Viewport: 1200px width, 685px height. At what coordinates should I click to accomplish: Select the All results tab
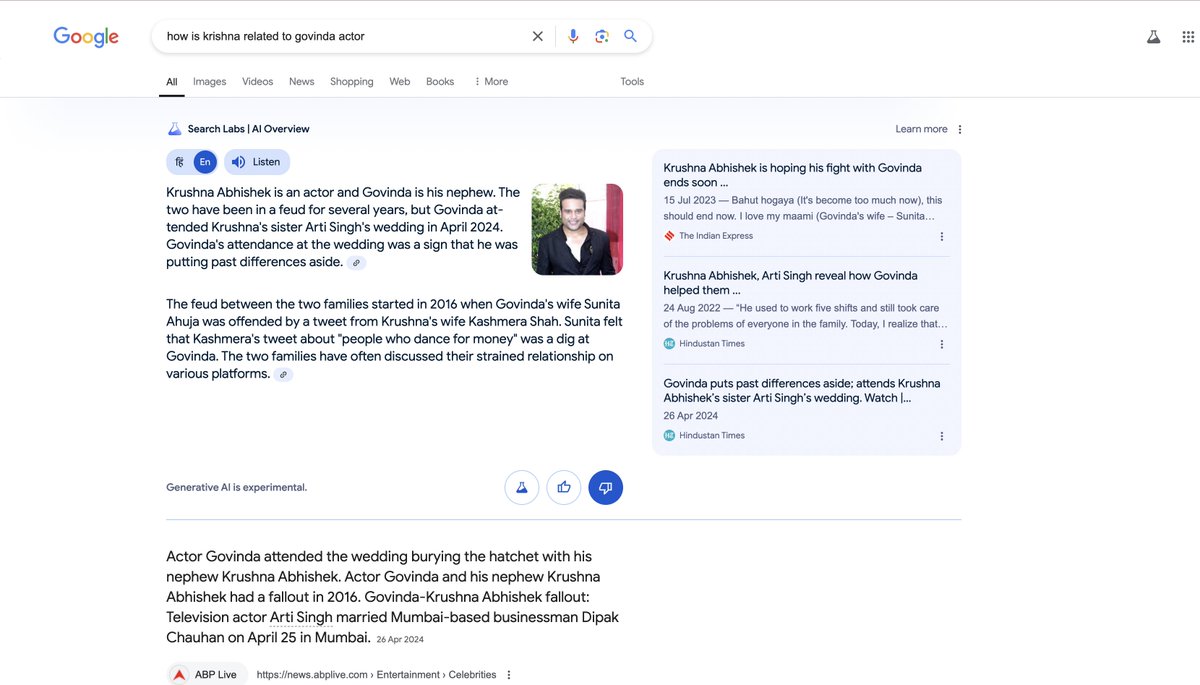[x=172, y=82]
